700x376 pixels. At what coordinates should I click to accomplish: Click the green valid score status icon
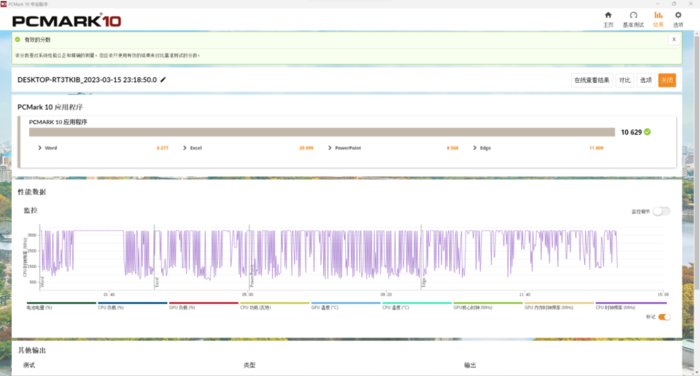click(17, 39)
